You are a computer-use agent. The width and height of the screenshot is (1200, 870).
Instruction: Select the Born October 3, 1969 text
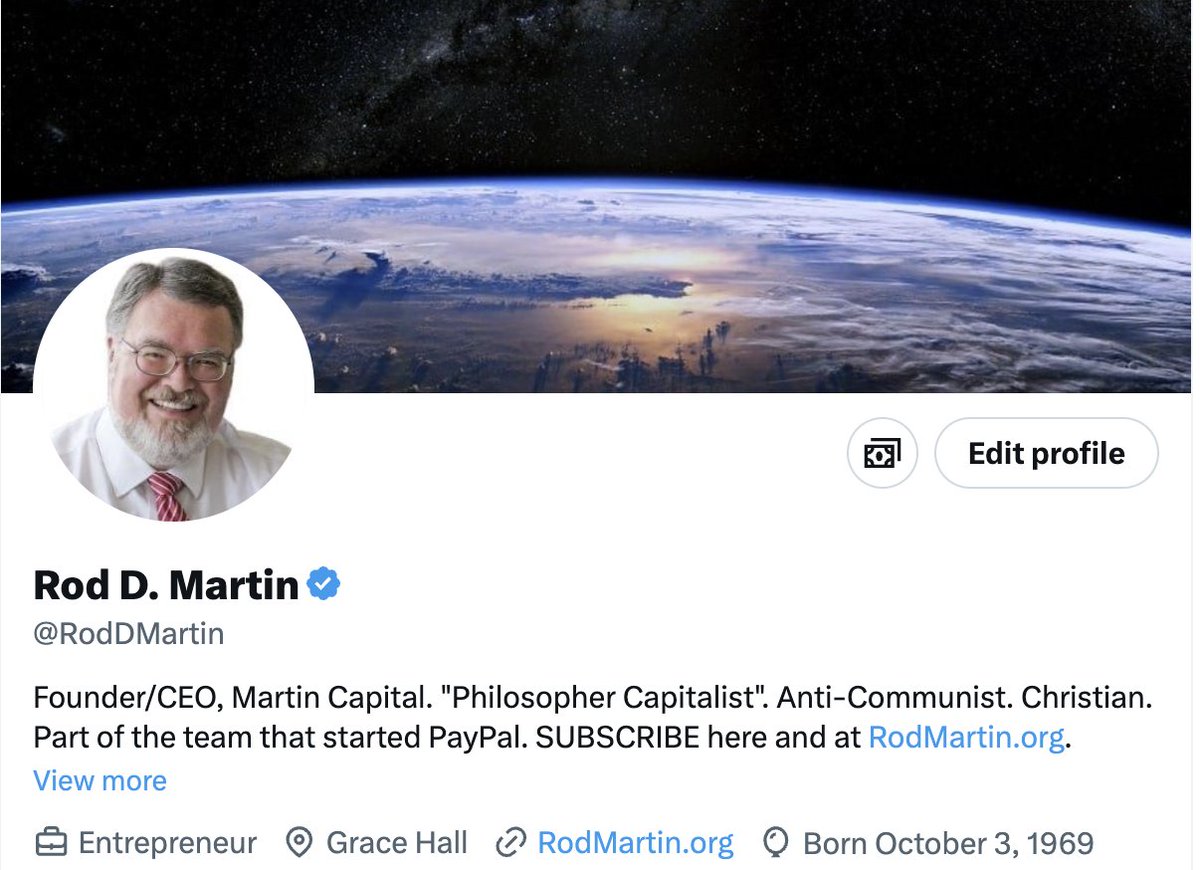(x=948, y=843)
